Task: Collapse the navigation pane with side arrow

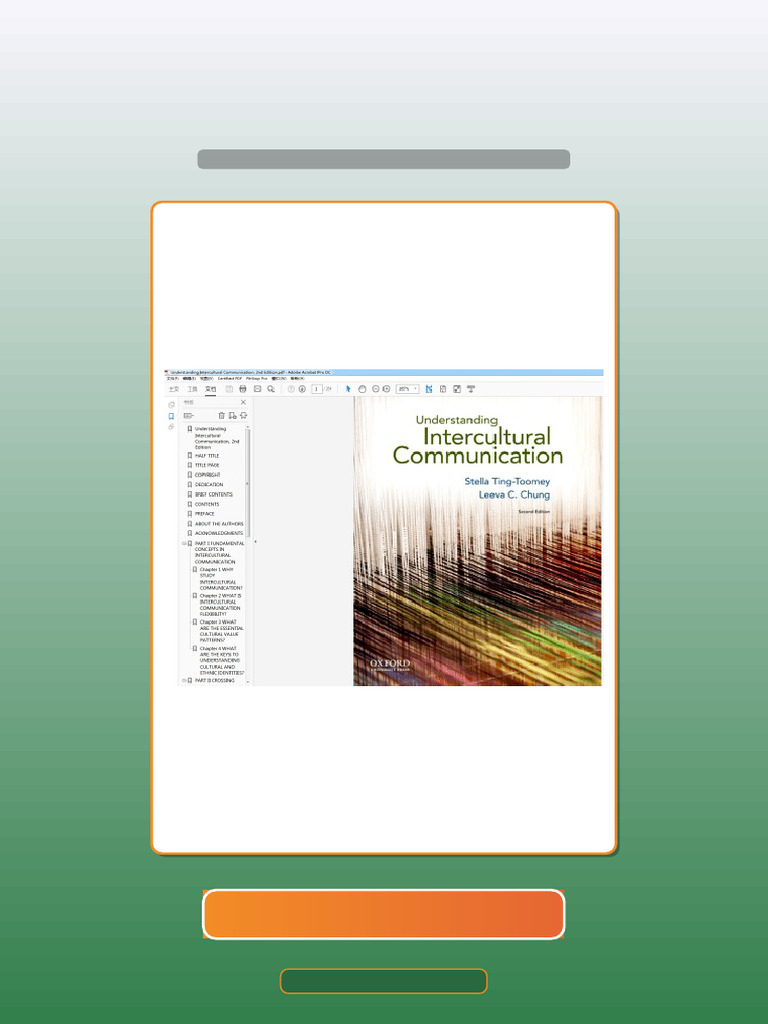Action: point(255,541)
